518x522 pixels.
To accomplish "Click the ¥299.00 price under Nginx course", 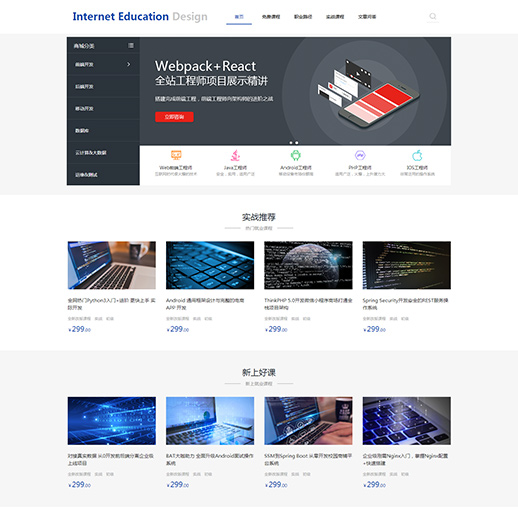I will pos(374,485).
